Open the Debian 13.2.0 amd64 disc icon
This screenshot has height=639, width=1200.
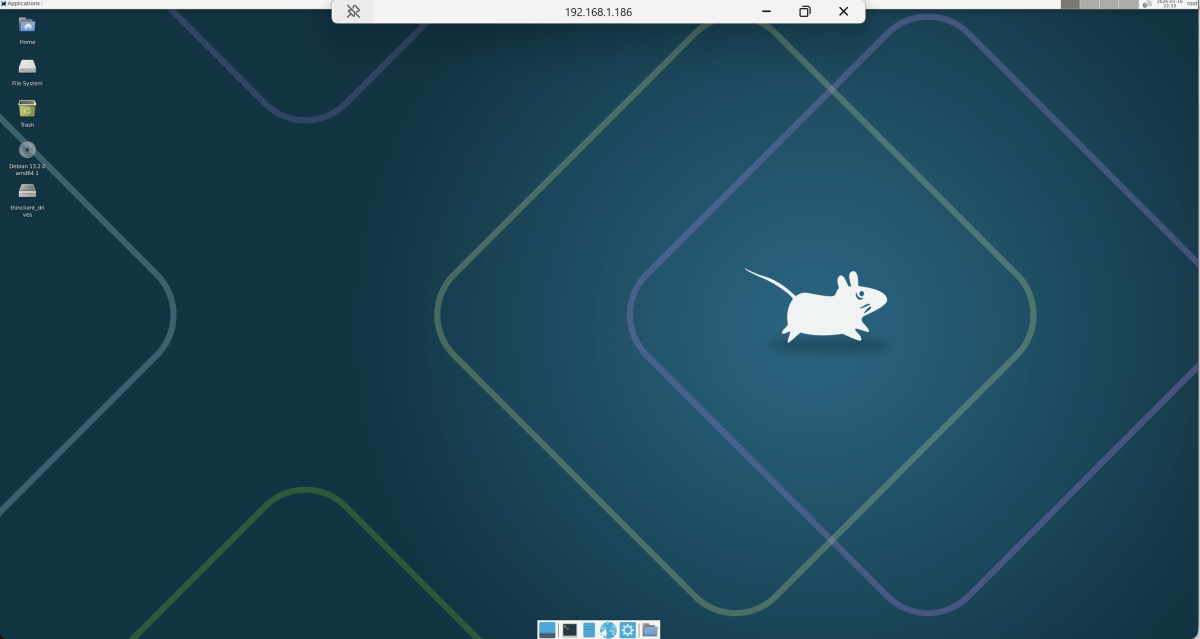point(27,150)
